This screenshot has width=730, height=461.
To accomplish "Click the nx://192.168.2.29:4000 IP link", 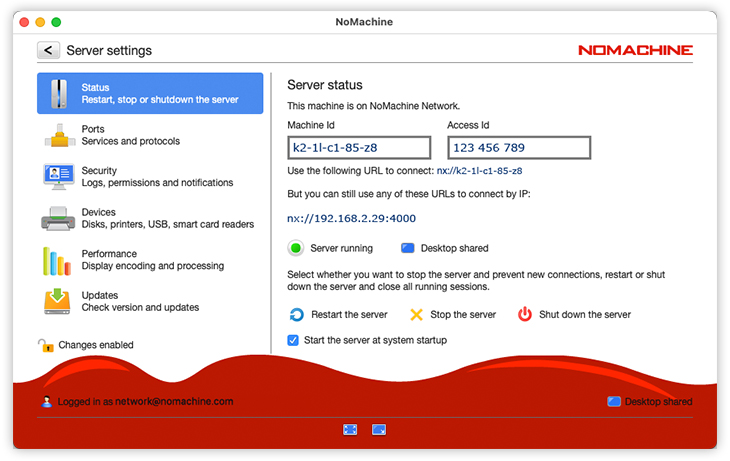I will (351, 218).
